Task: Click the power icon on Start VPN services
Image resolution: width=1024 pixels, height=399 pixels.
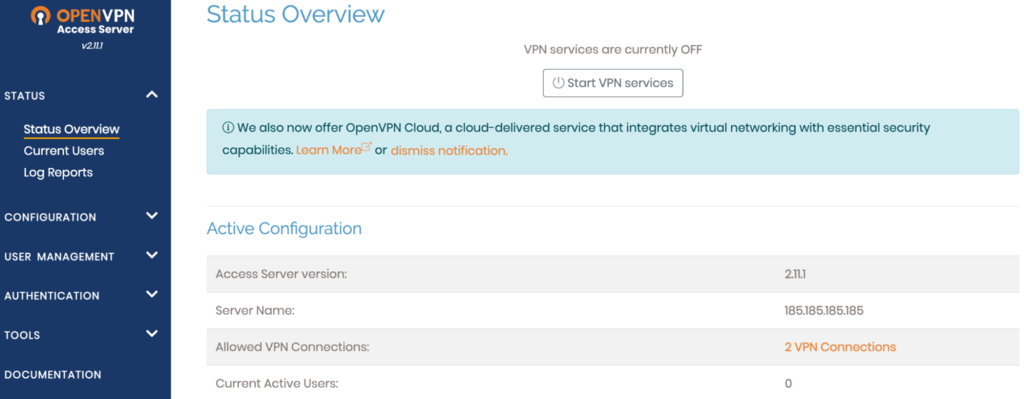Action: [558, 83]
